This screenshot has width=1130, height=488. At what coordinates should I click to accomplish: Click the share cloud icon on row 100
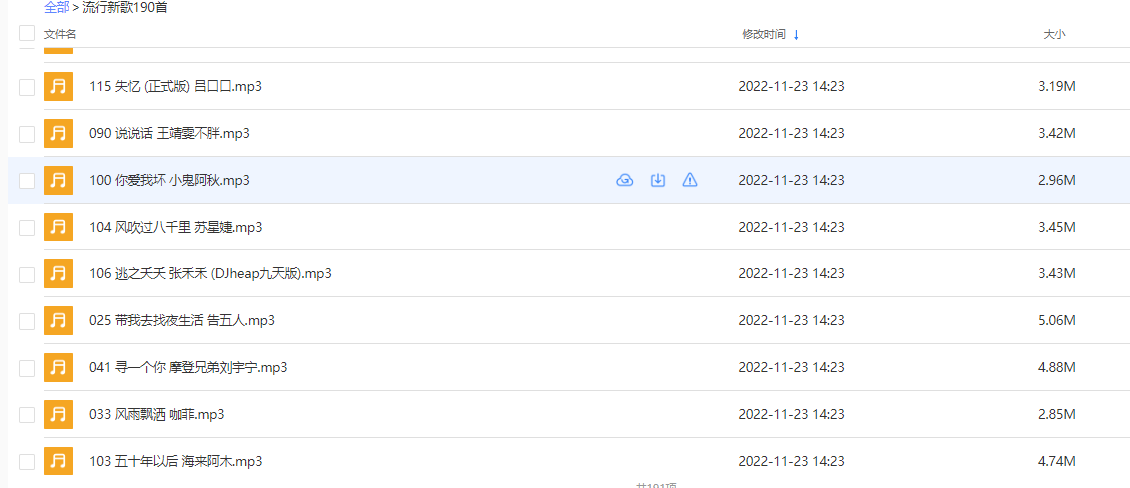625,180
